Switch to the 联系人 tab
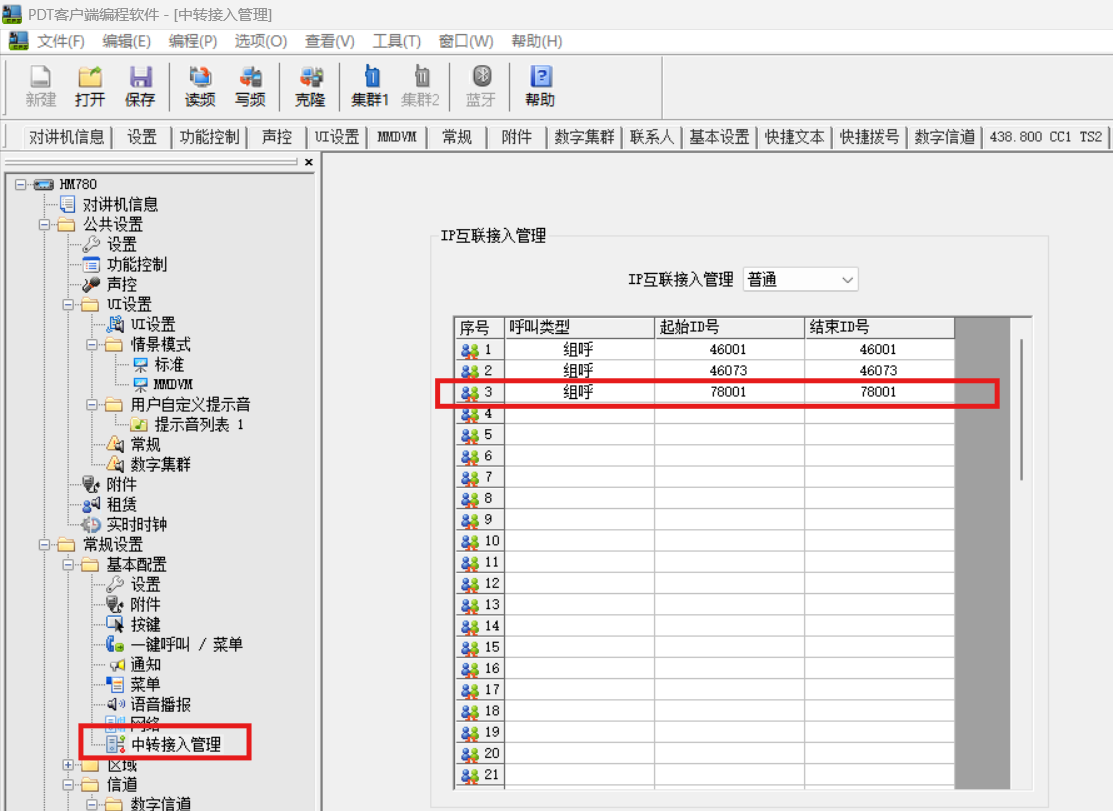This screenshot has width=1113, height=811. (652, 137)
